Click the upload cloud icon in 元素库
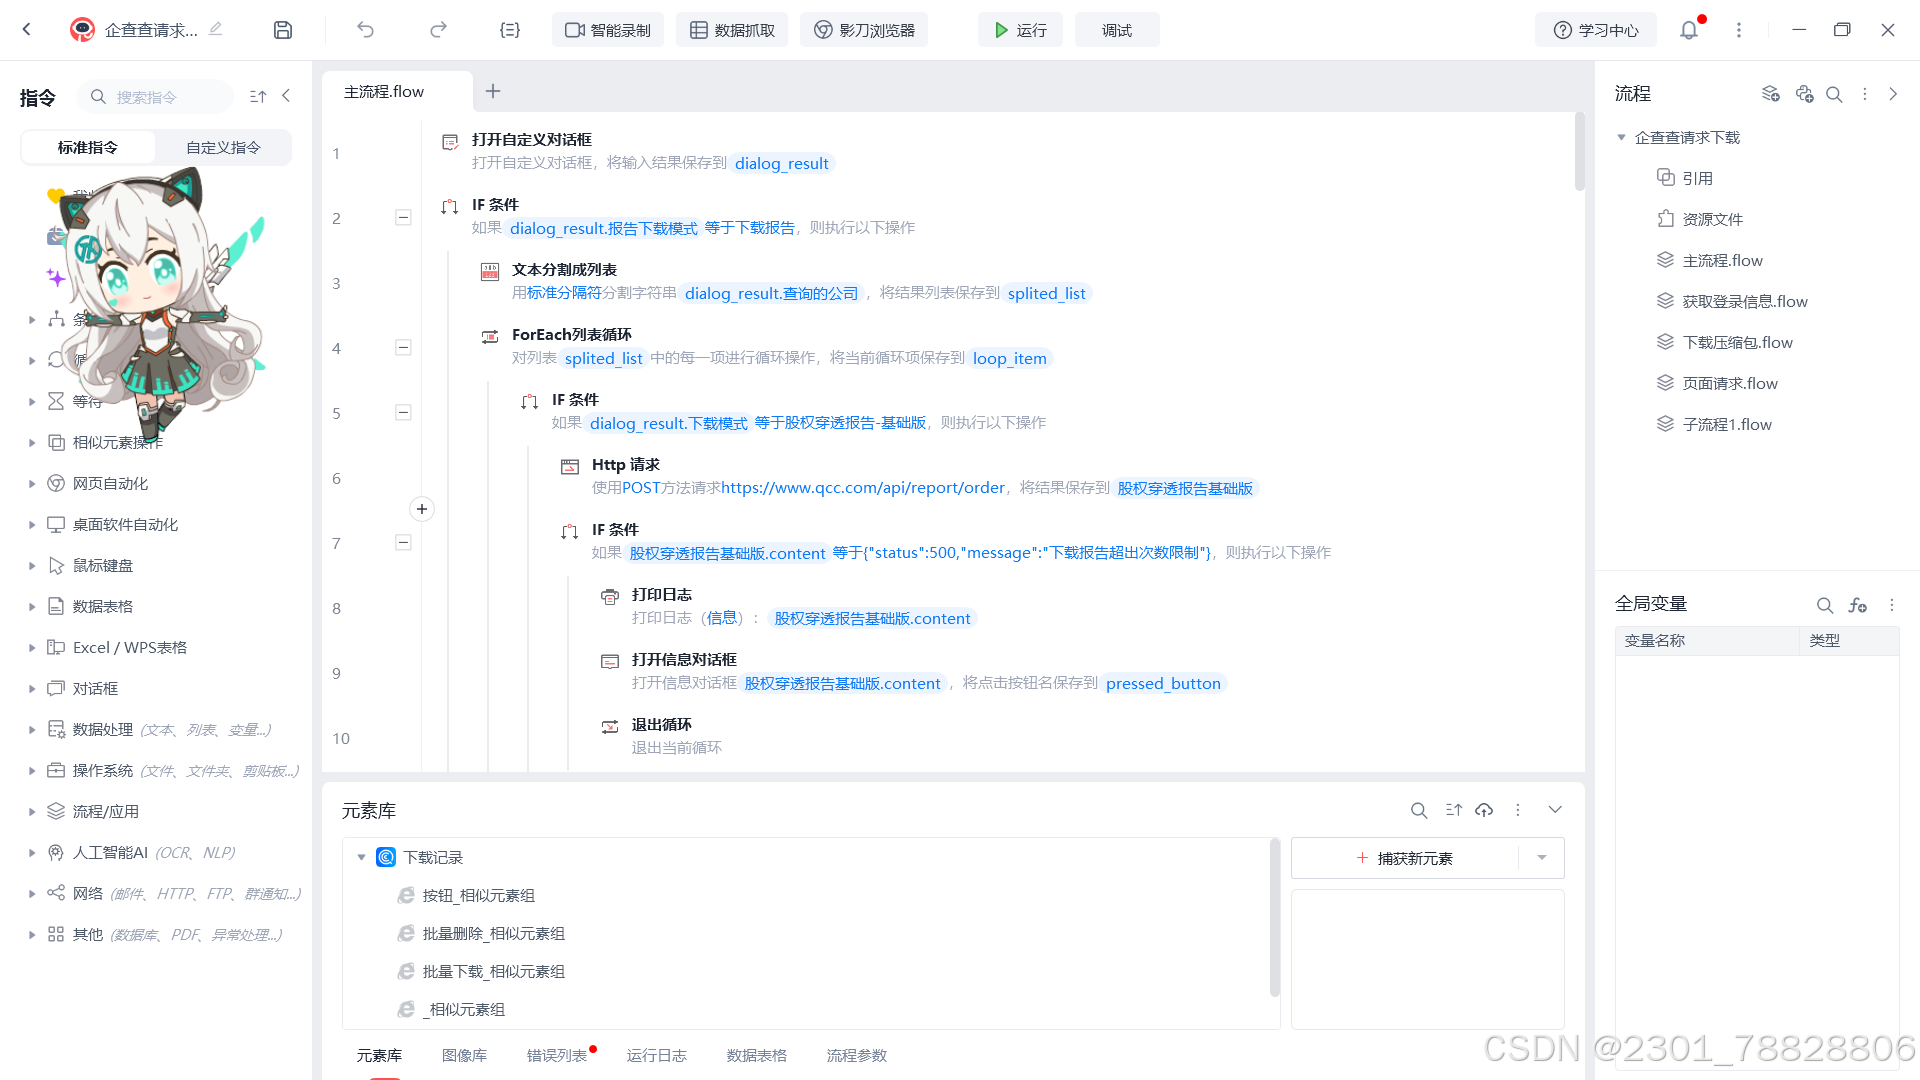Screen dimensions: 1920x1080 [x=1484, y=810]
